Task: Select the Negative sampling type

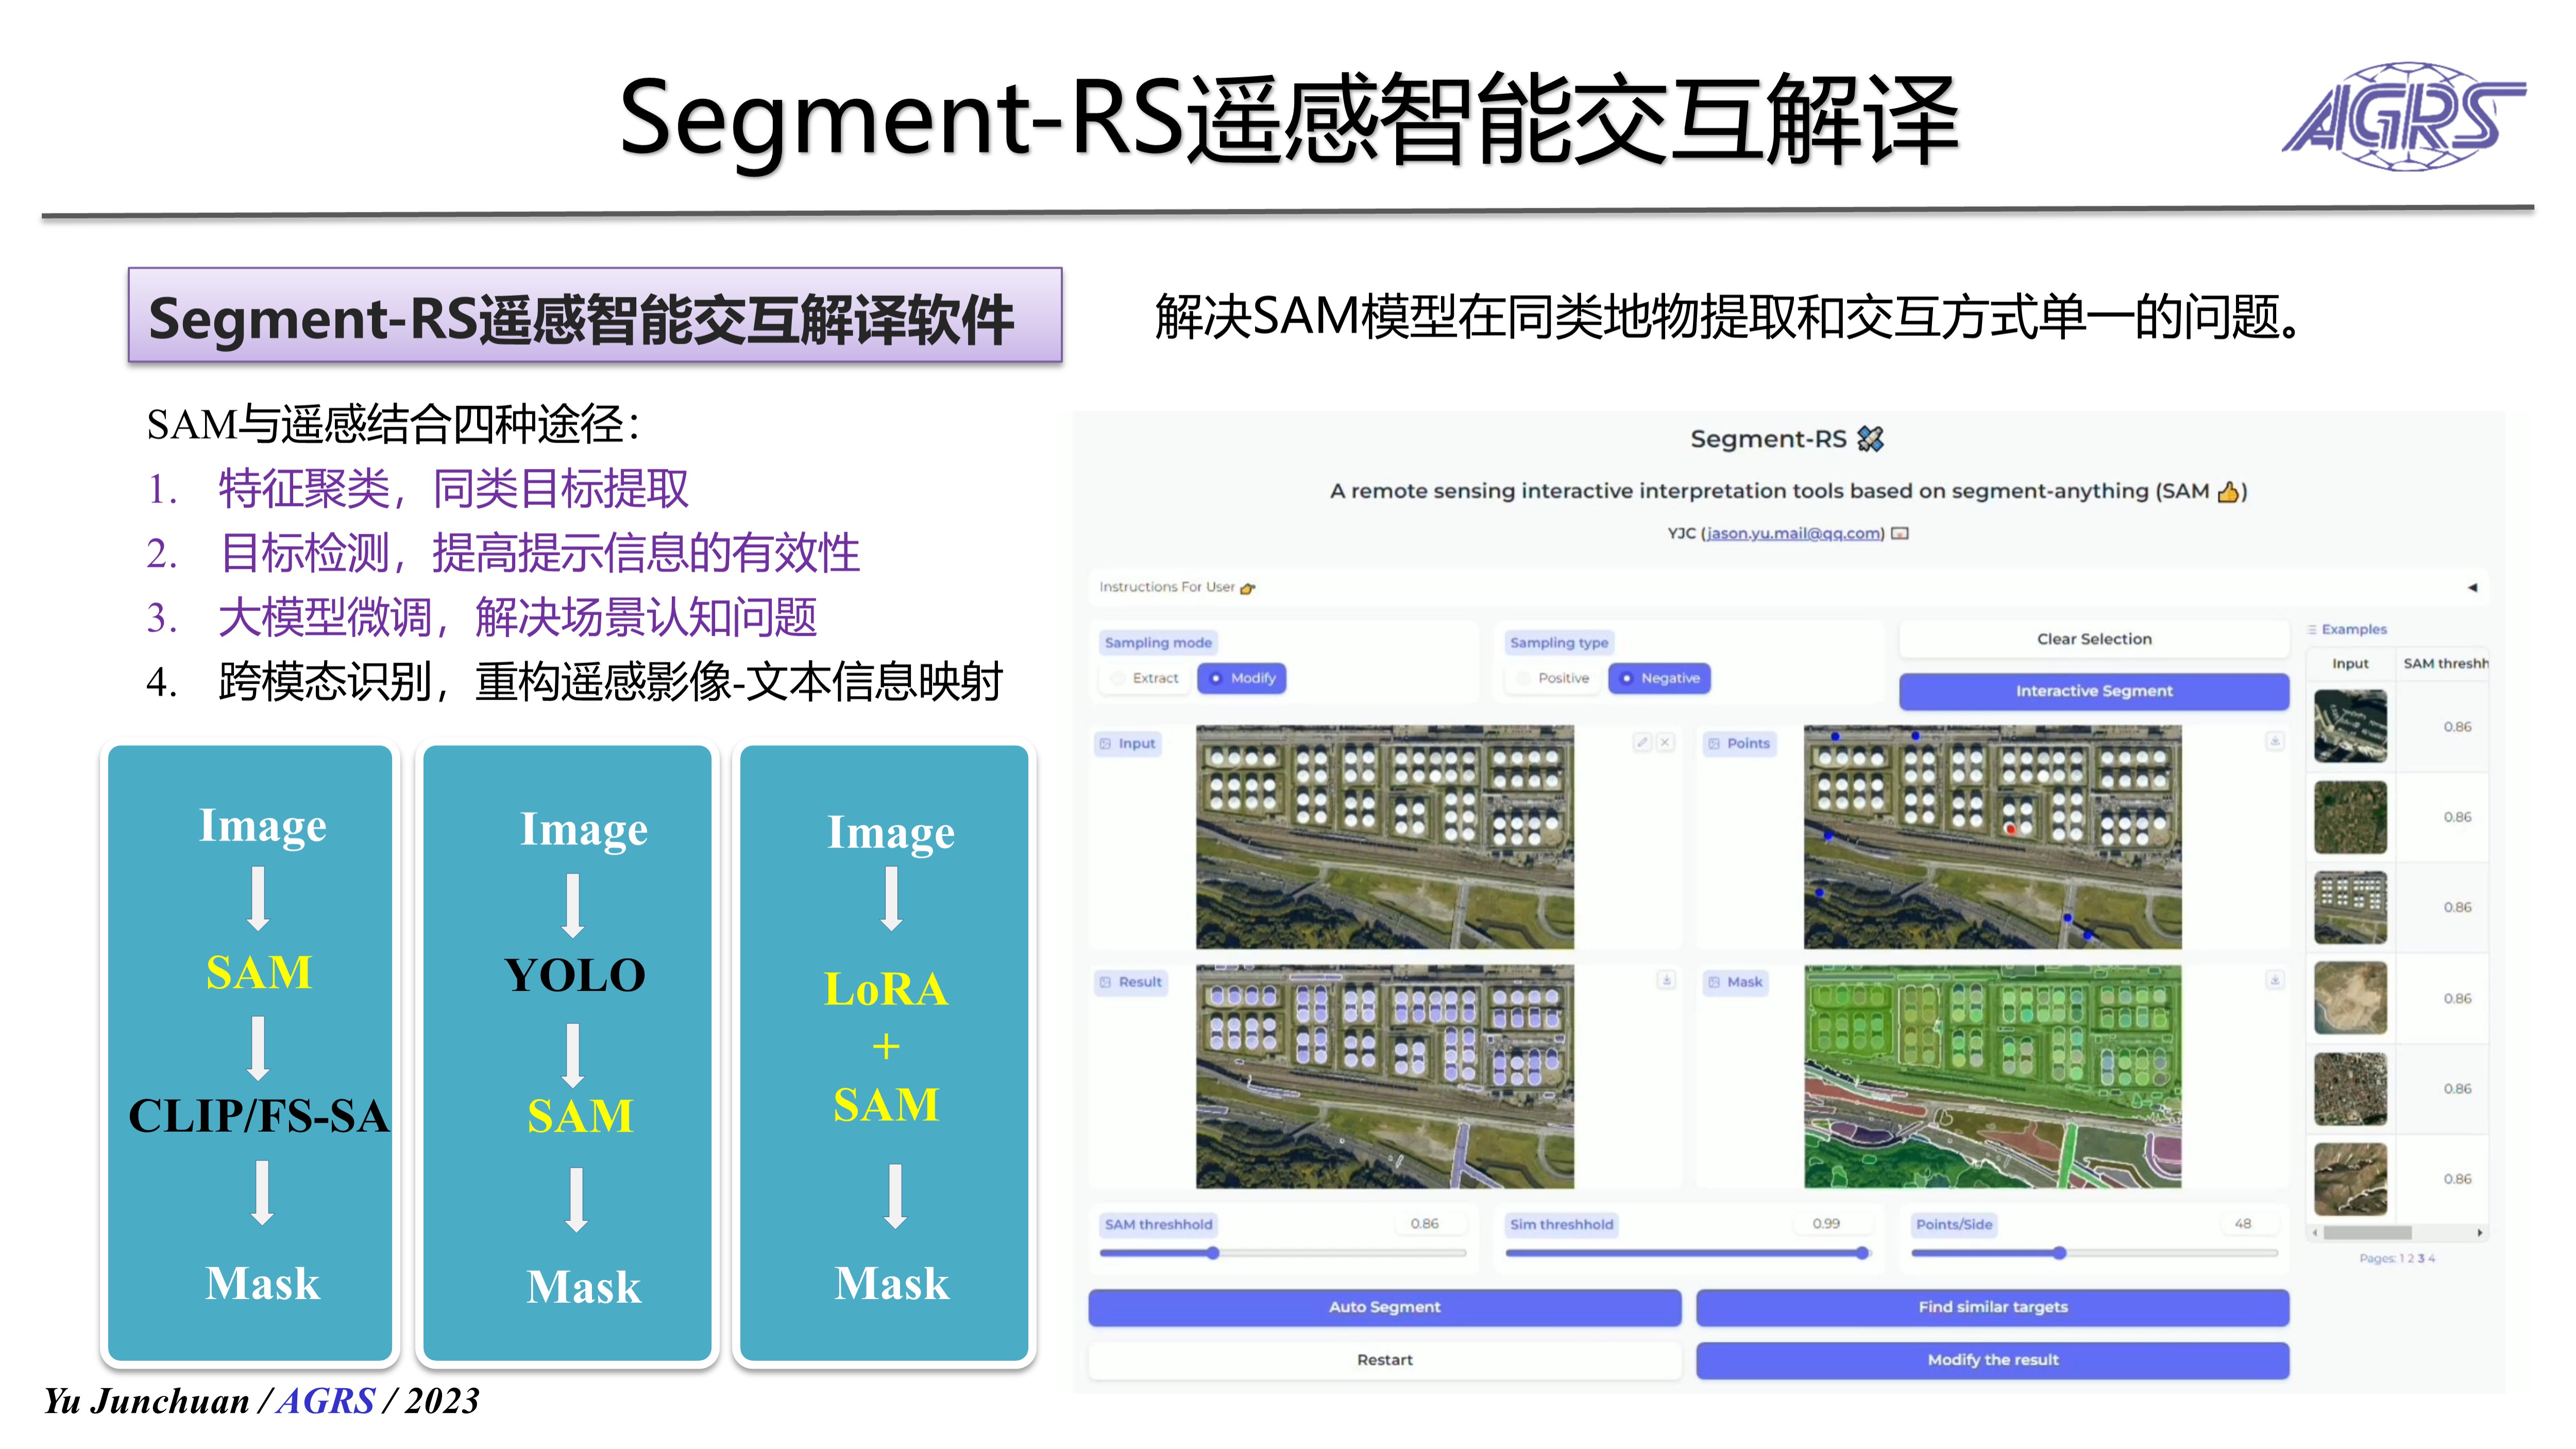Action: (1660, 678)
